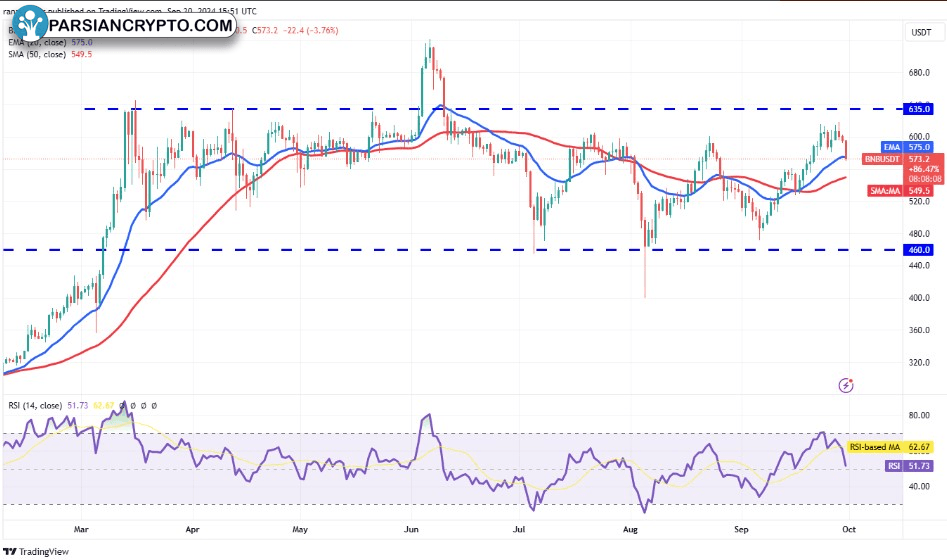Image resolution: width=947 pixels, height=560 pixels.
Task: Click the Aug label on time axis
Action: 630,525
